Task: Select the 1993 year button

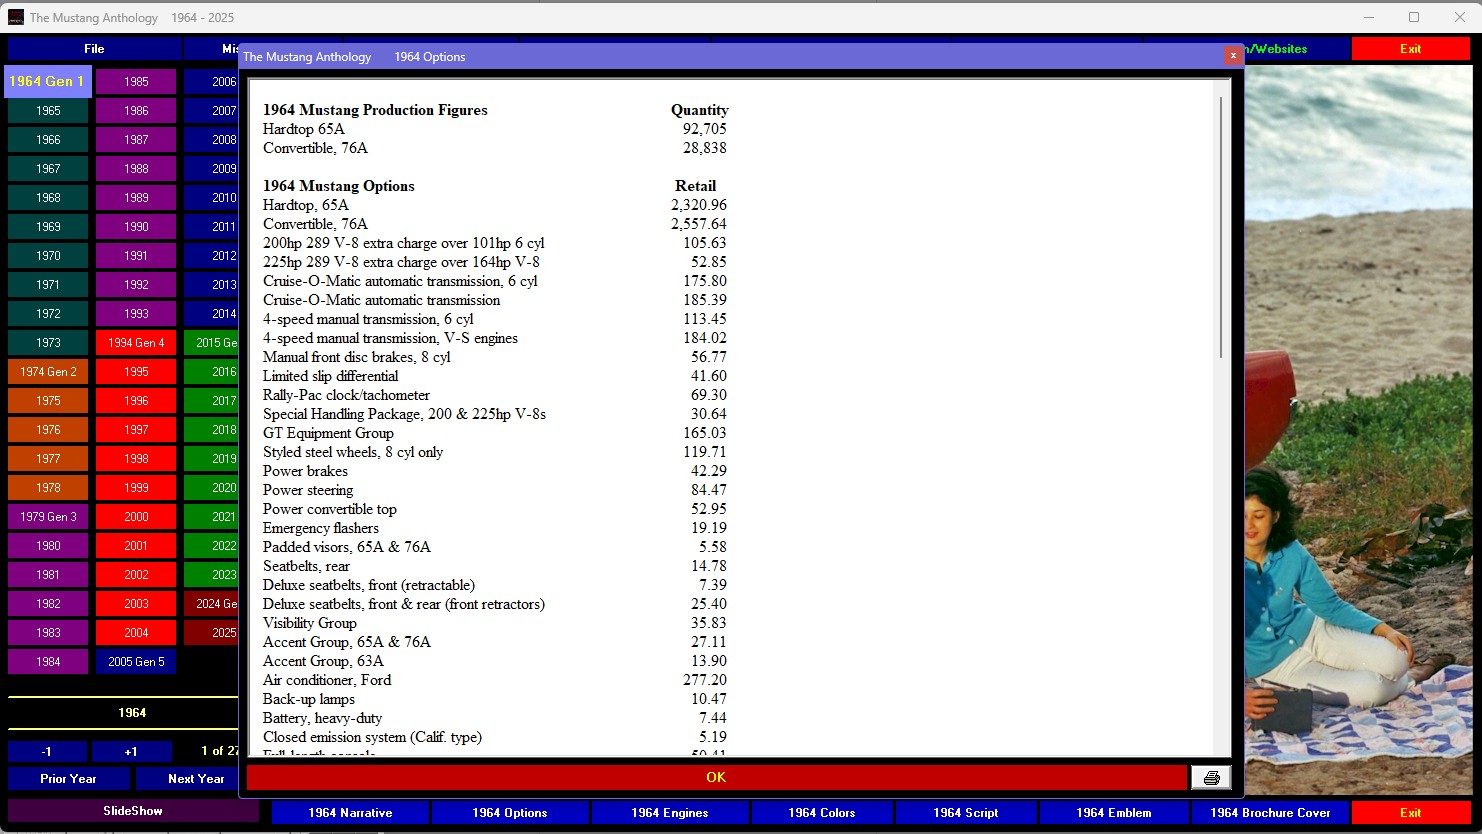Action: 136,313
